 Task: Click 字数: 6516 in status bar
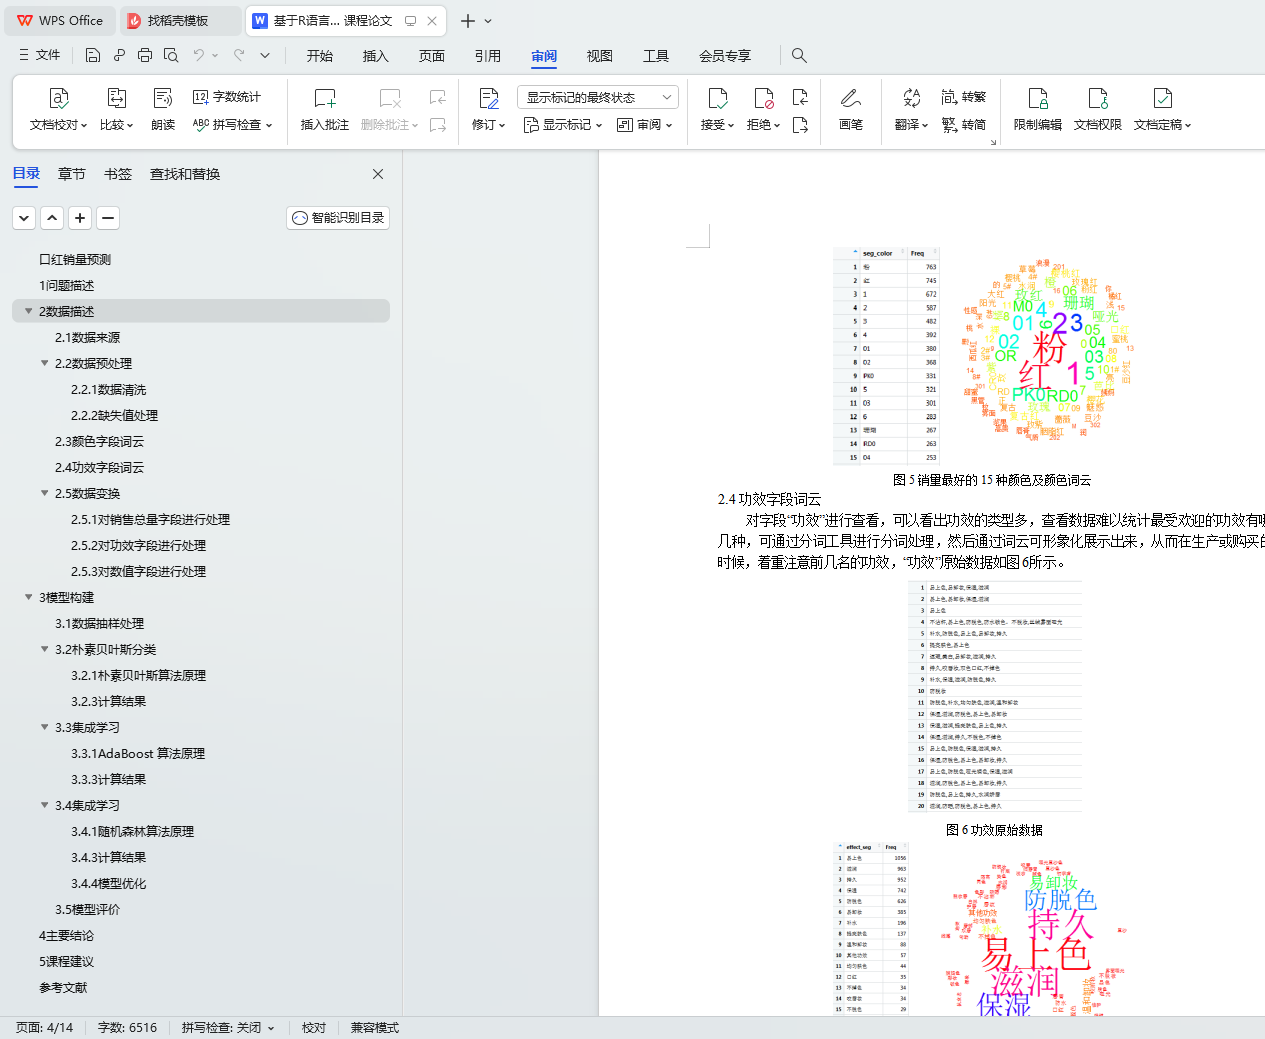(x=127, y=1028)
